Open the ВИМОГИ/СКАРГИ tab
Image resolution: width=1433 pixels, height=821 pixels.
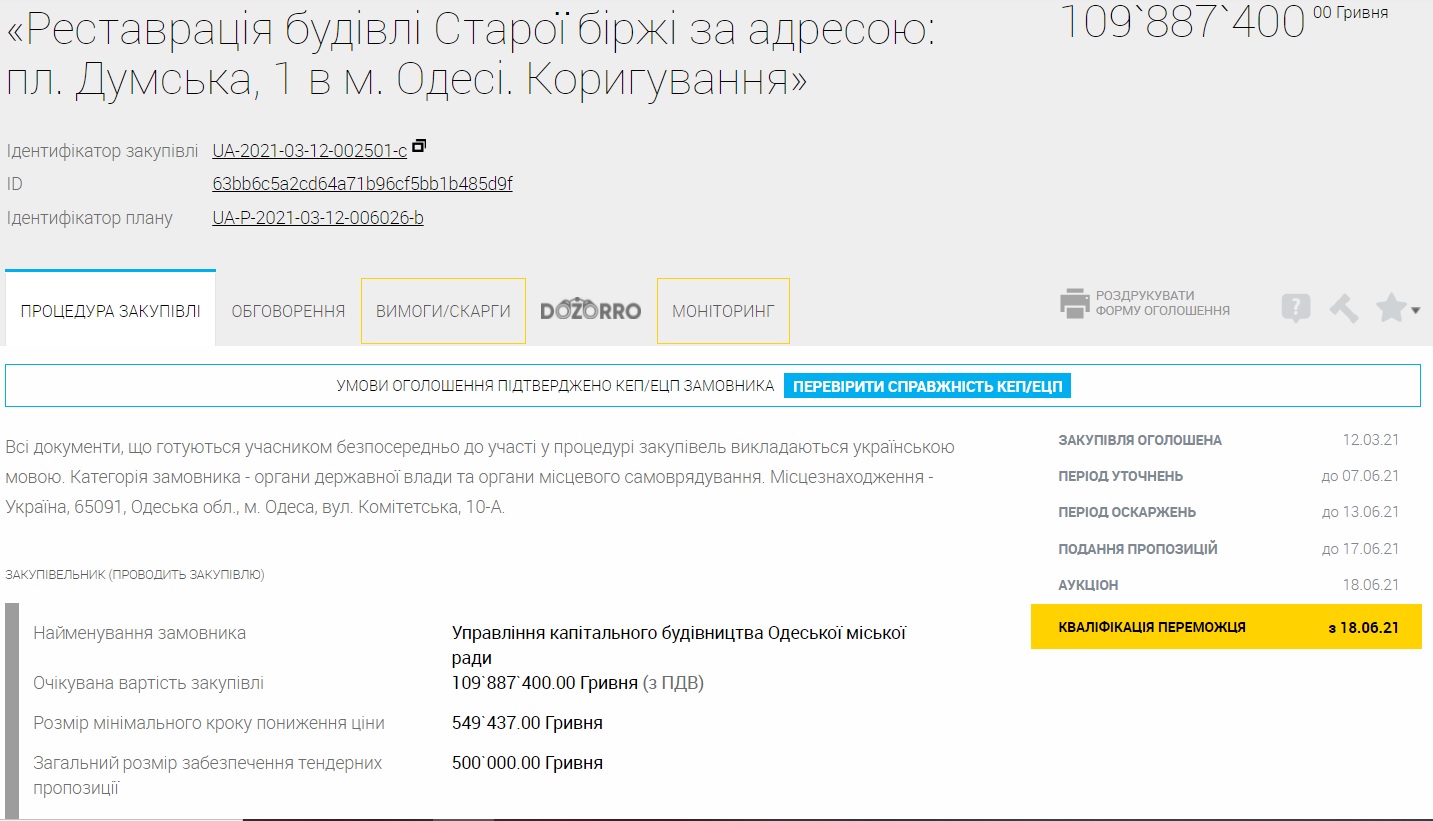pyautogui.click(x=443, y=311)
